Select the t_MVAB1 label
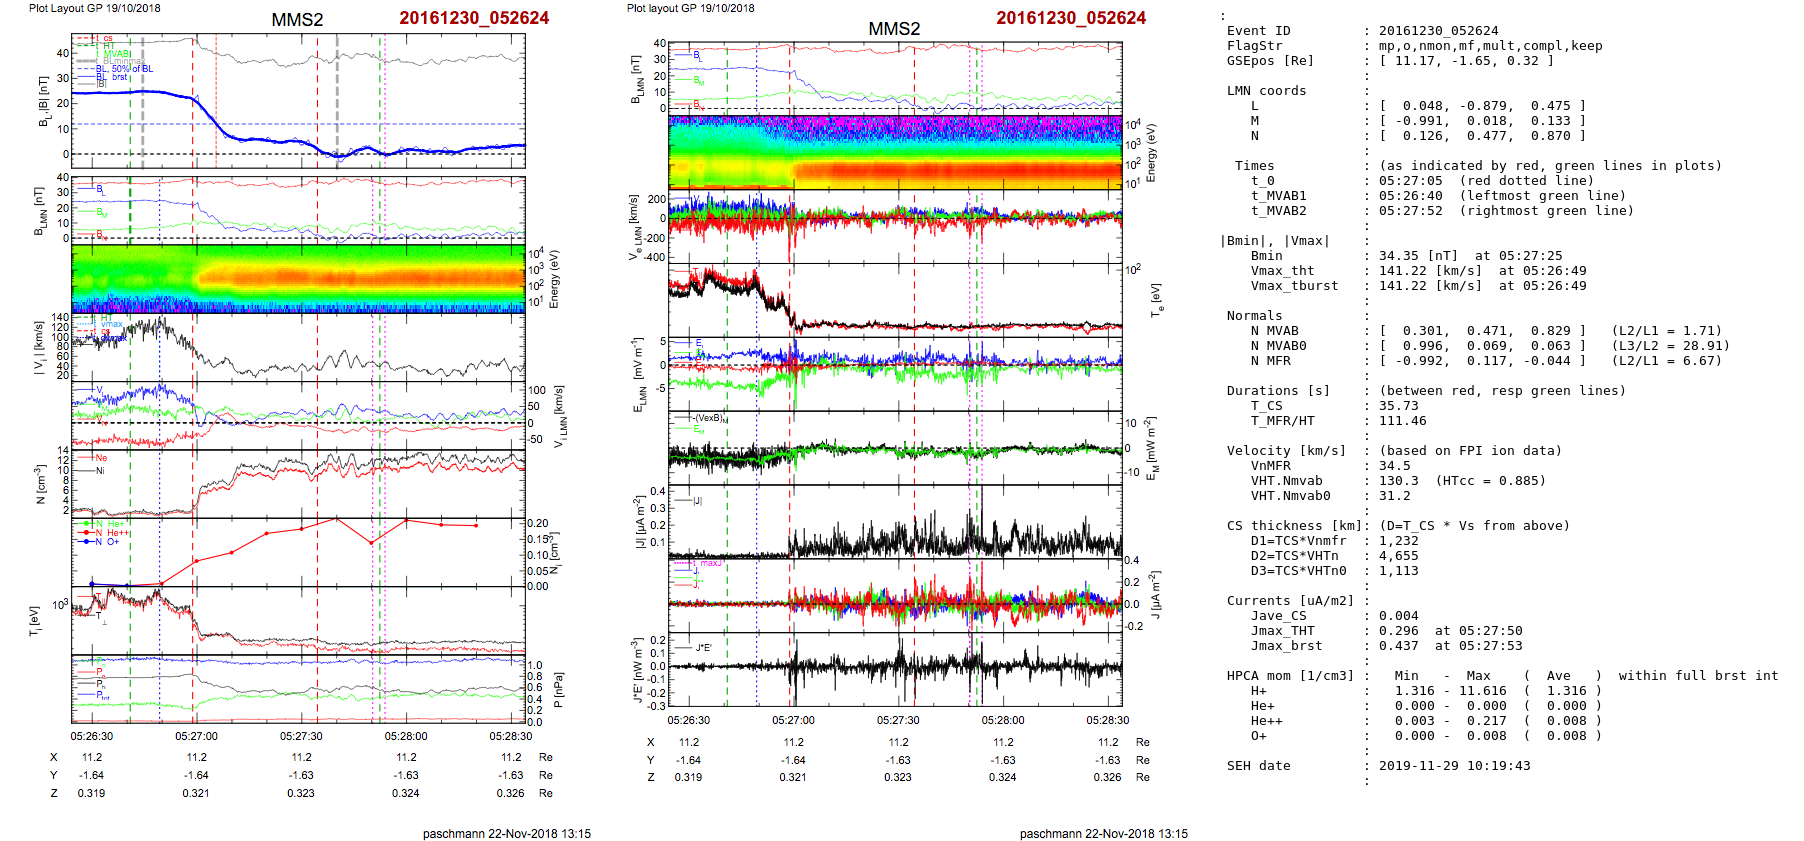 point(1278,196)
